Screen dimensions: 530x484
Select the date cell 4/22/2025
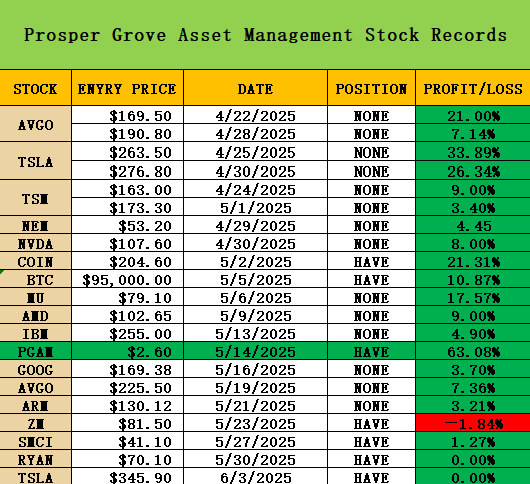click(256, 115)
